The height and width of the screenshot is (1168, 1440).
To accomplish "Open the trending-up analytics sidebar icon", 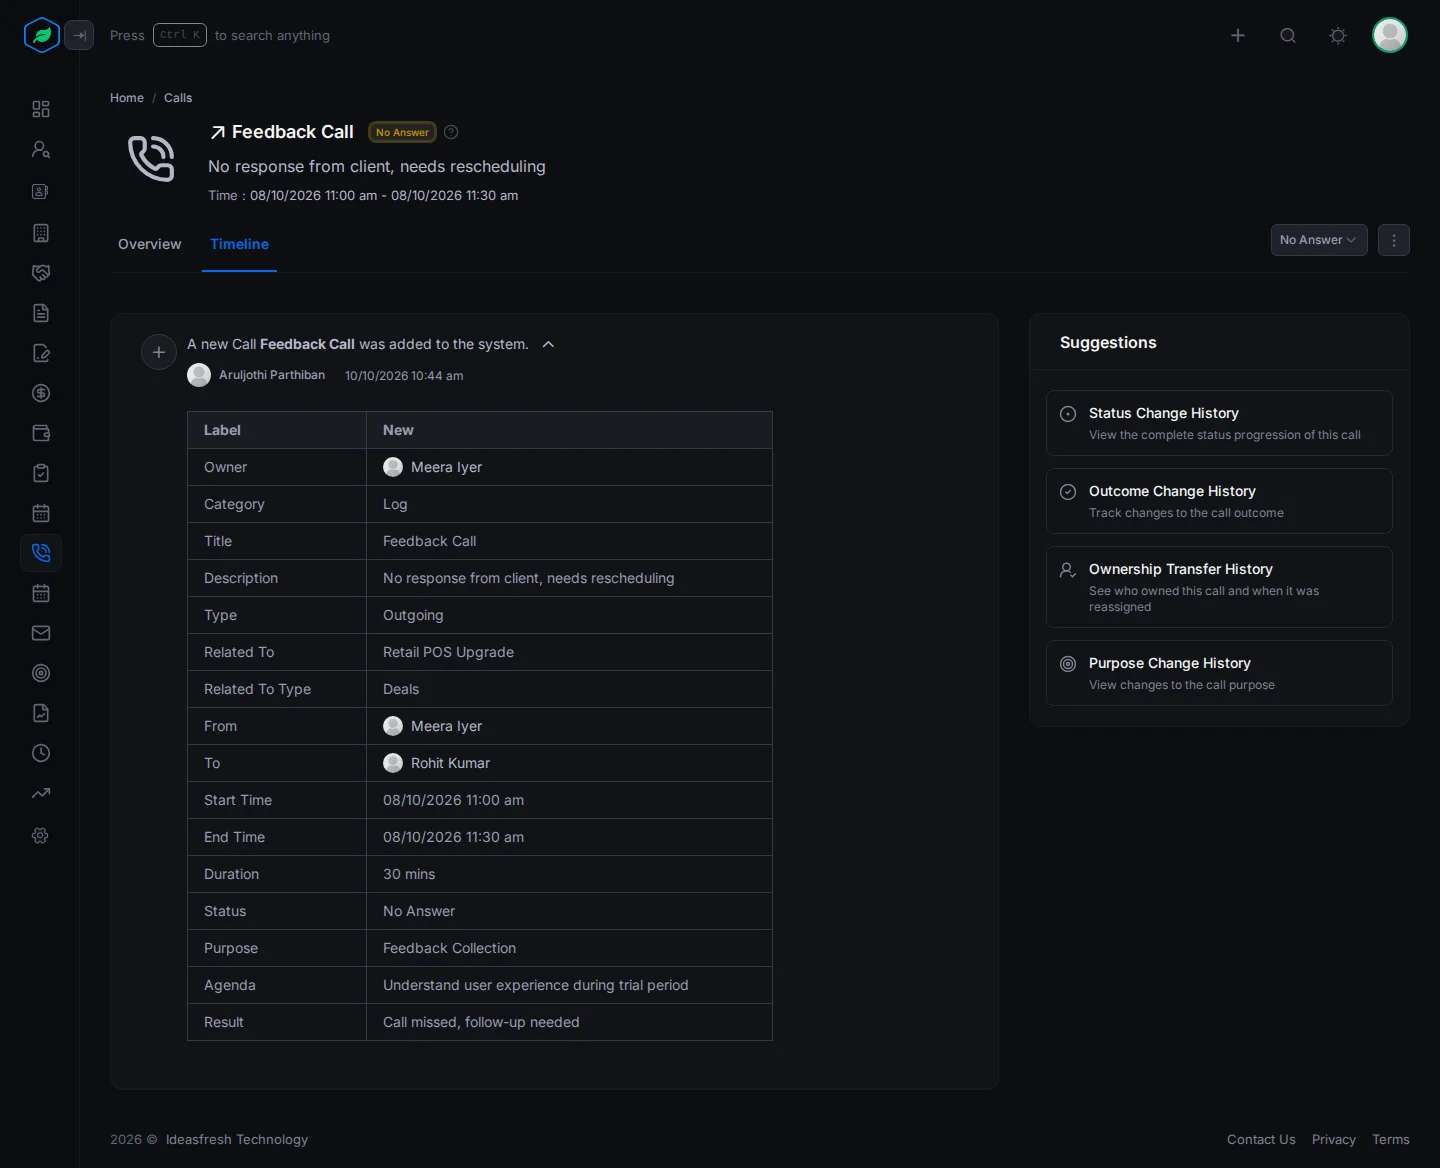I will click(x=41, y=793).
